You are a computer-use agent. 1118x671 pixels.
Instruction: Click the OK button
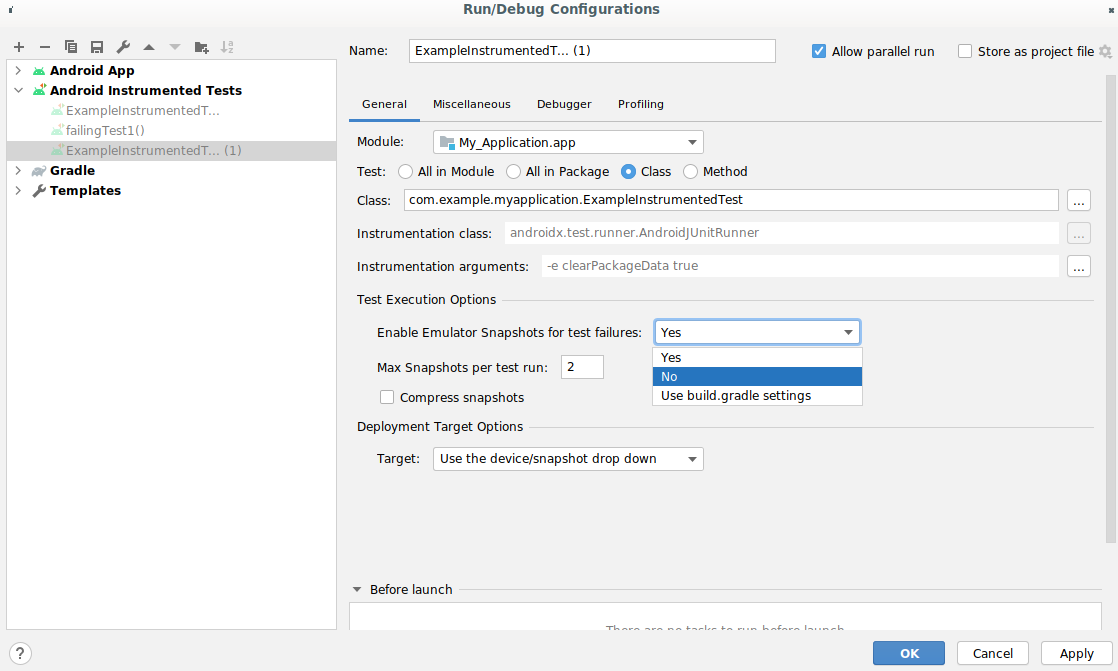click(908, 653)
